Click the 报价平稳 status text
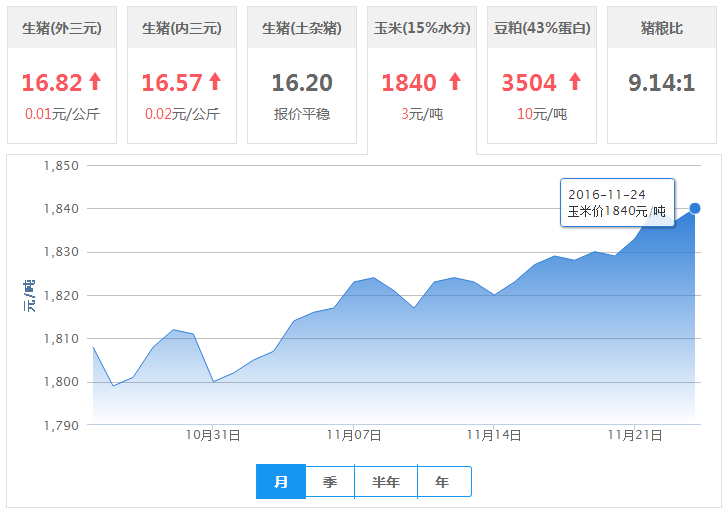This screenshot has height=515, width=728. pyautogui.click(x=302, y=114)
